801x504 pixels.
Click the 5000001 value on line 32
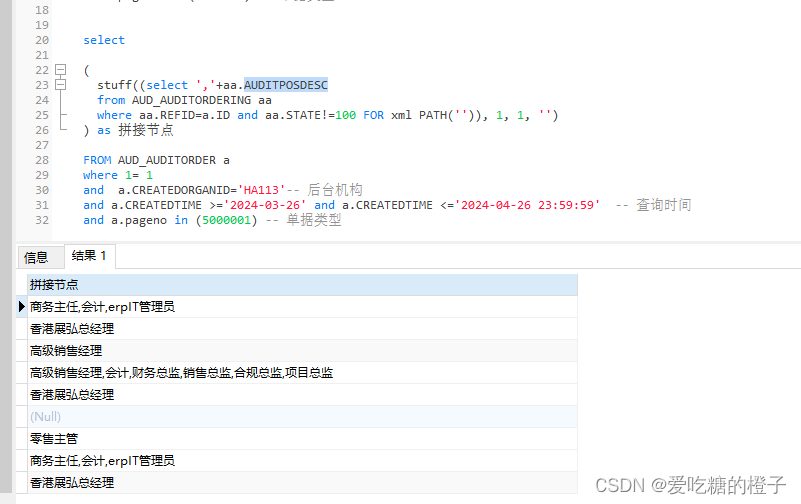tap(226, 220)
